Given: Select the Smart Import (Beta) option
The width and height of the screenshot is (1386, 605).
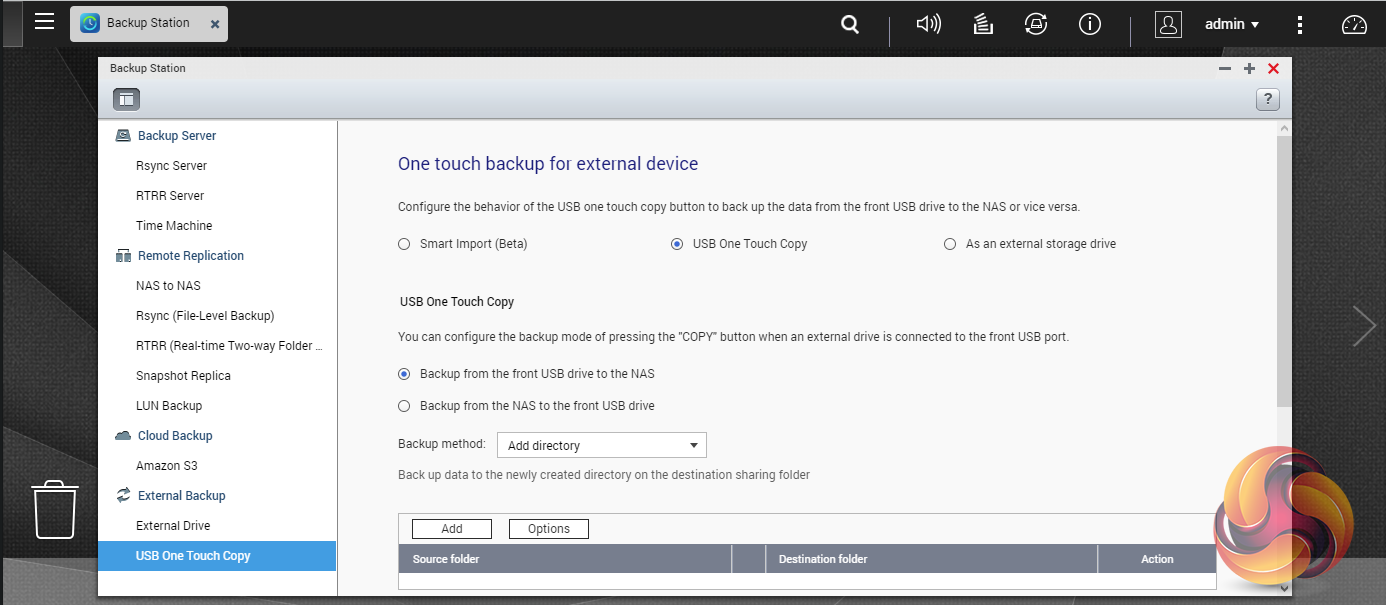Looking at the screenshot, I should (404, 244).
